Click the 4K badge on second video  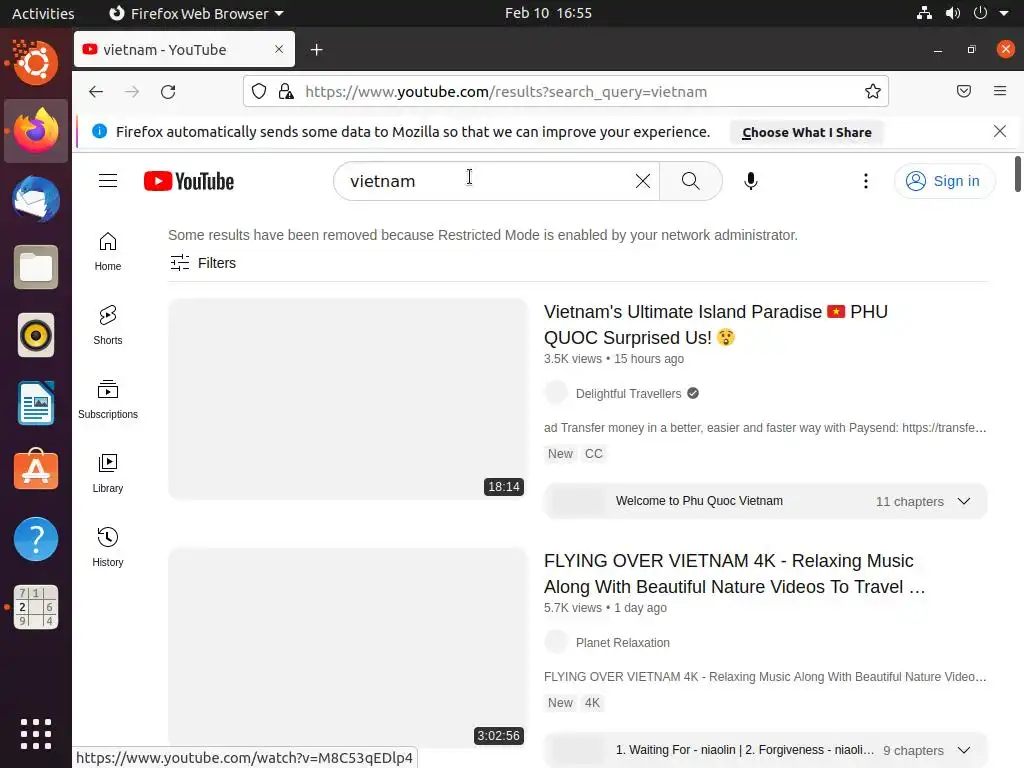(x=592, y=703)
